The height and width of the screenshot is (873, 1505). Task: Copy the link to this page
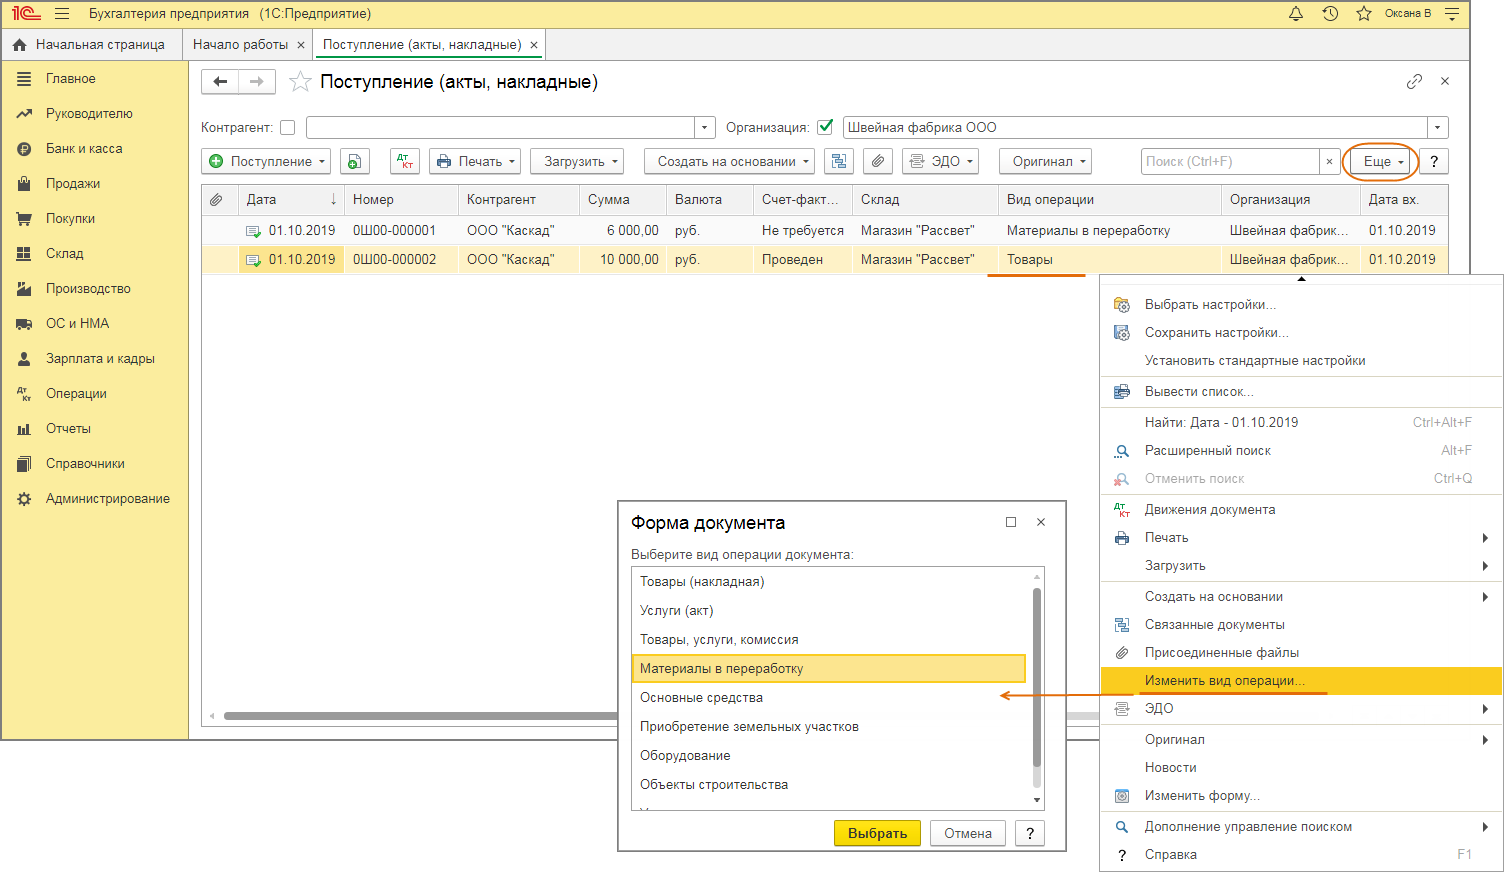(1414, 82)
